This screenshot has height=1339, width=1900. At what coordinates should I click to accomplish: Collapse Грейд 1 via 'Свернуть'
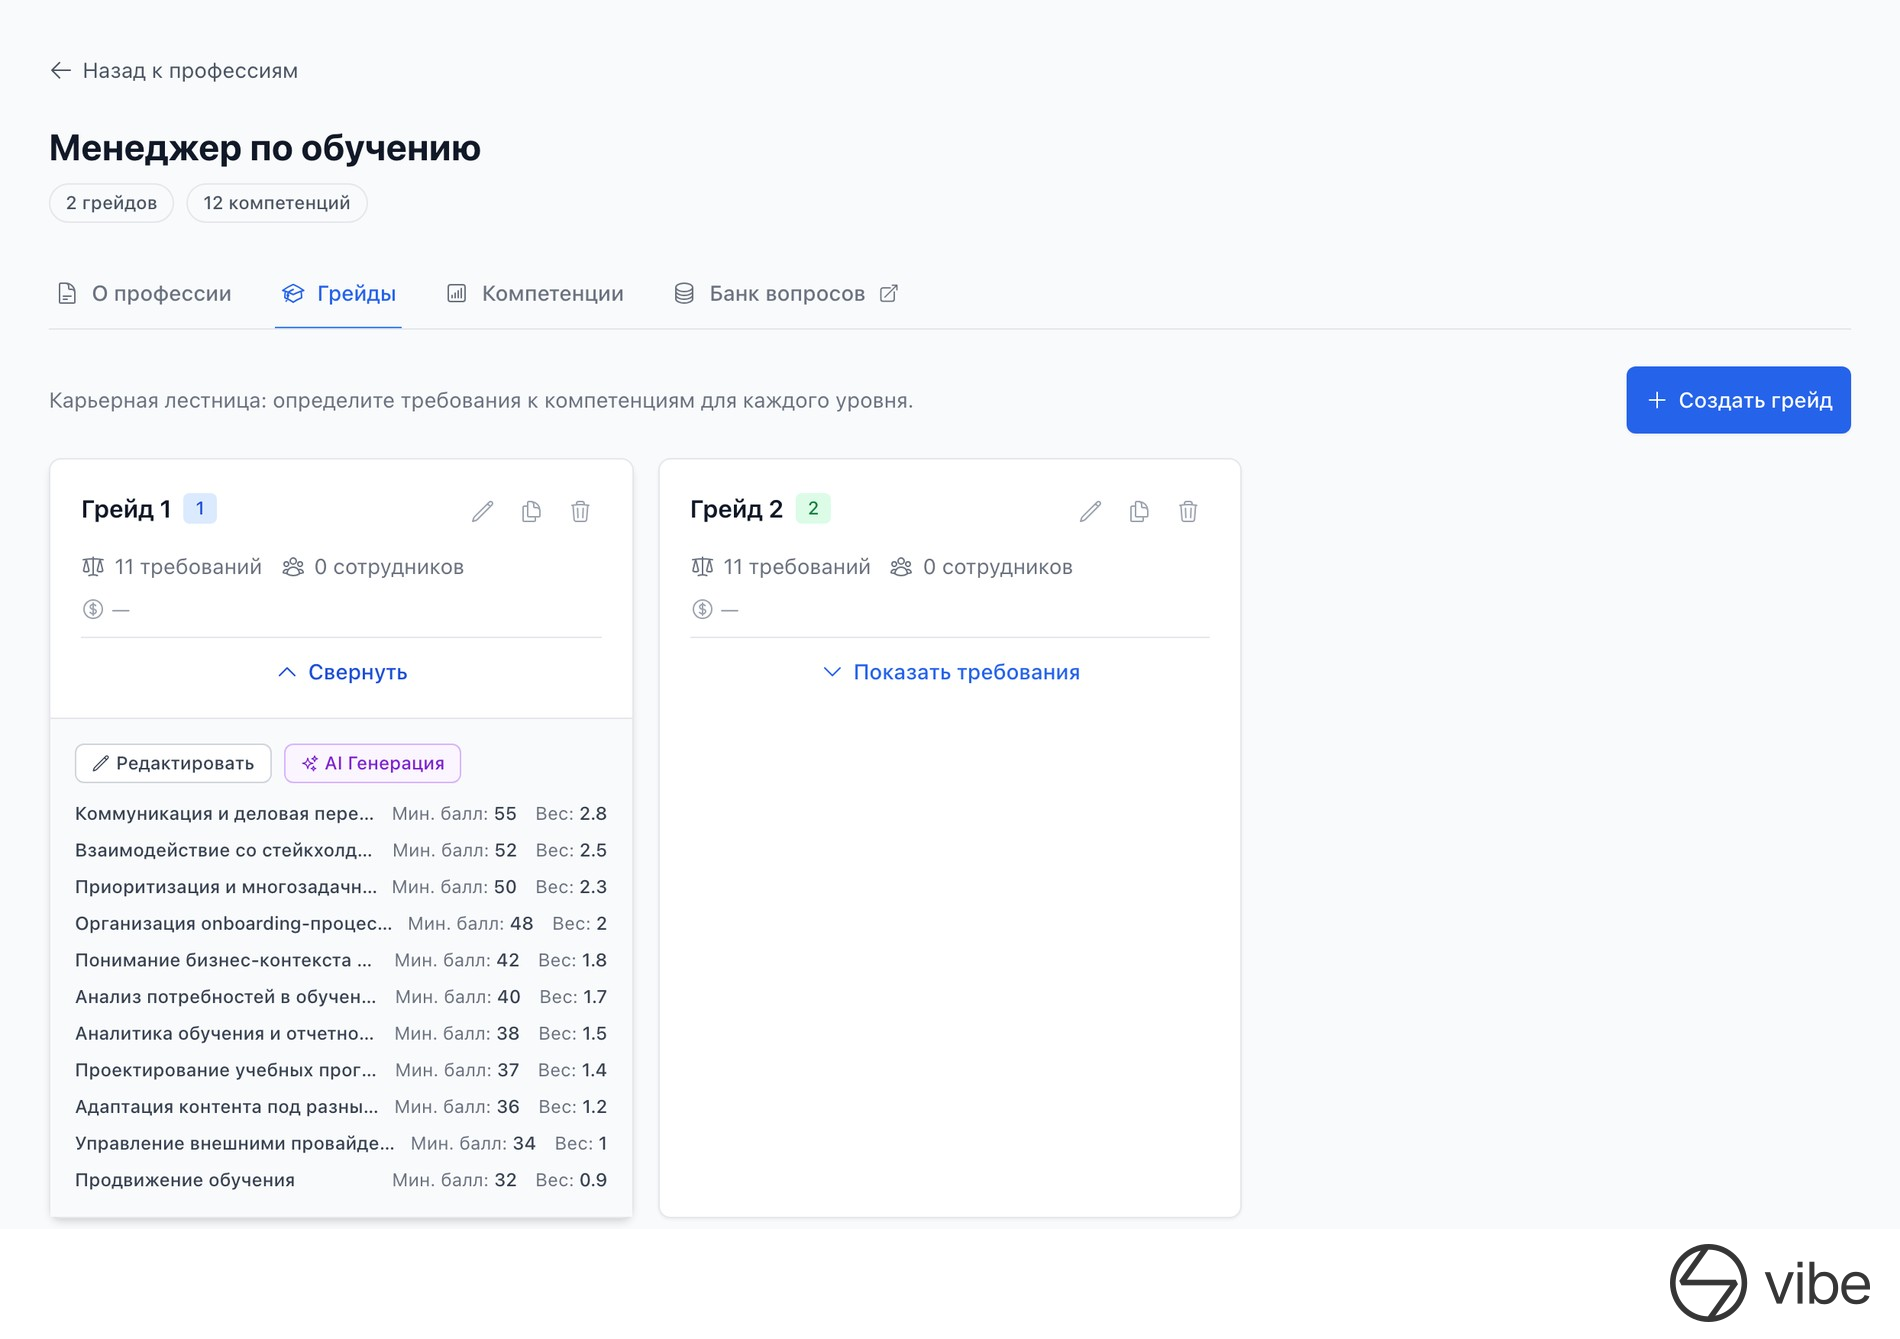point(342,672)
